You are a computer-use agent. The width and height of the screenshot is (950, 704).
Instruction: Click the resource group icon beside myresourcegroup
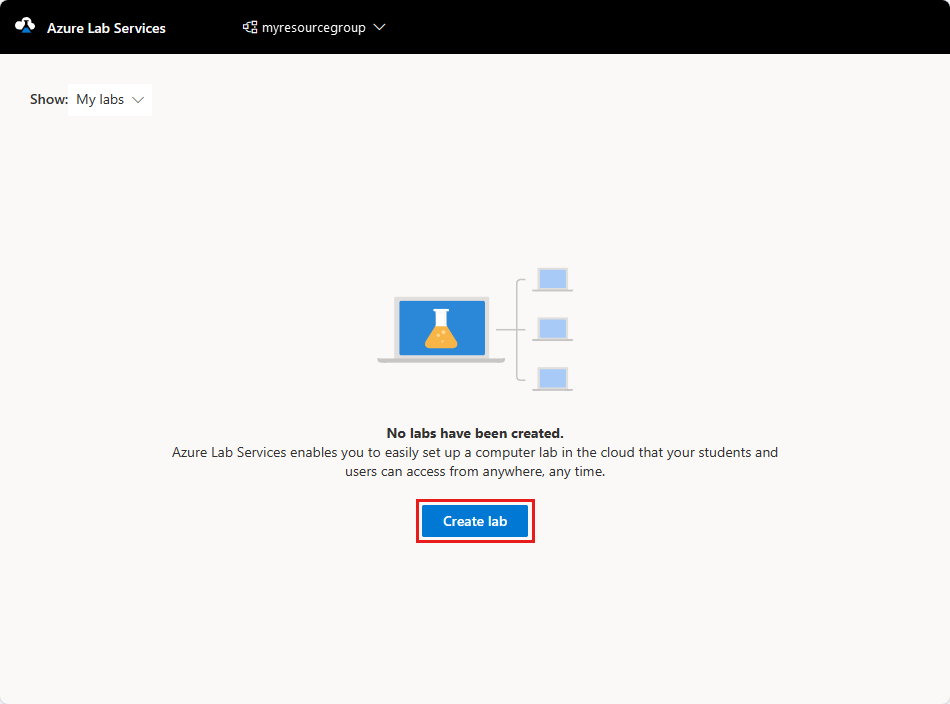point(249,27)
